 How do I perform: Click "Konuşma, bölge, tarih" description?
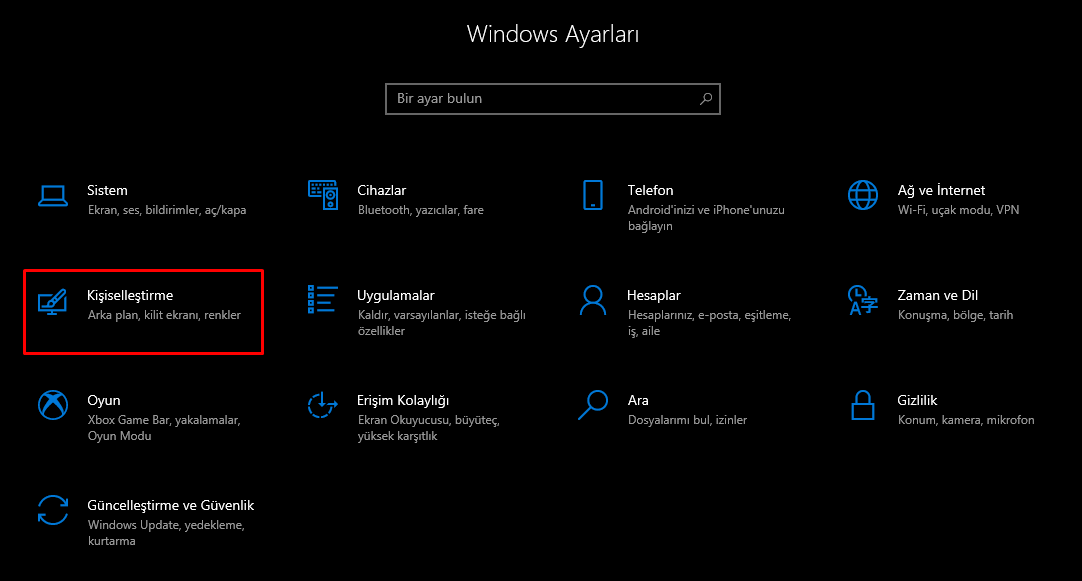click(x=955, y=315)
